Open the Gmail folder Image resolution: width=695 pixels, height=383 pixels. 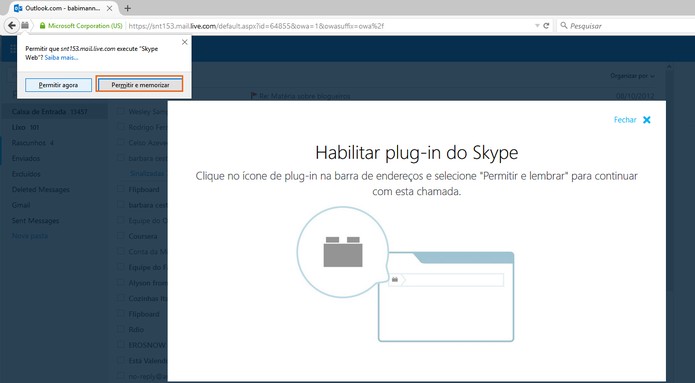click(21, 205)
